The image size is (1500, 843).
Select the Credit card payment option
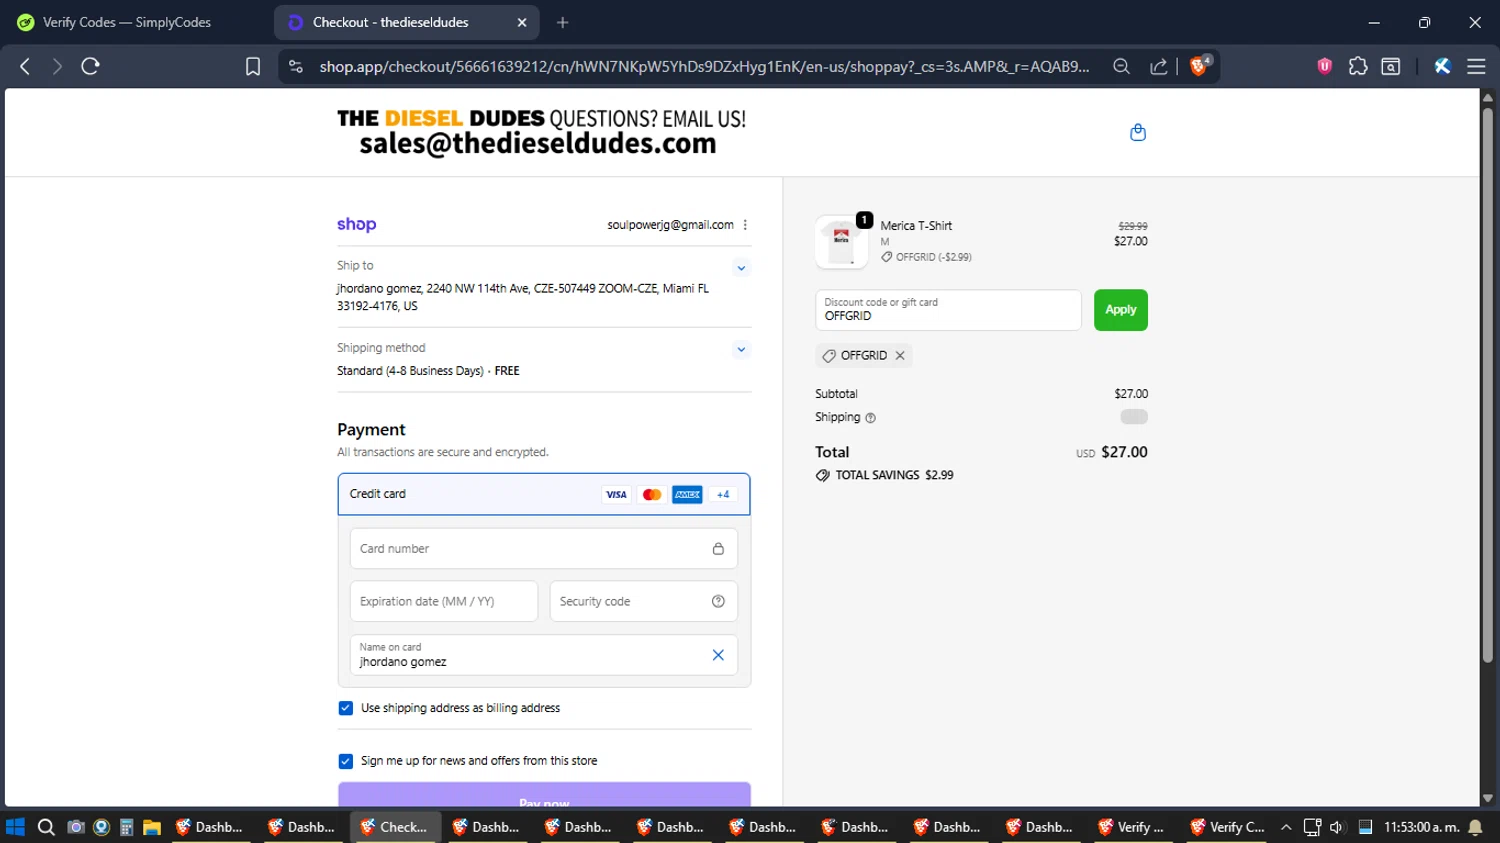pos(544,494)
